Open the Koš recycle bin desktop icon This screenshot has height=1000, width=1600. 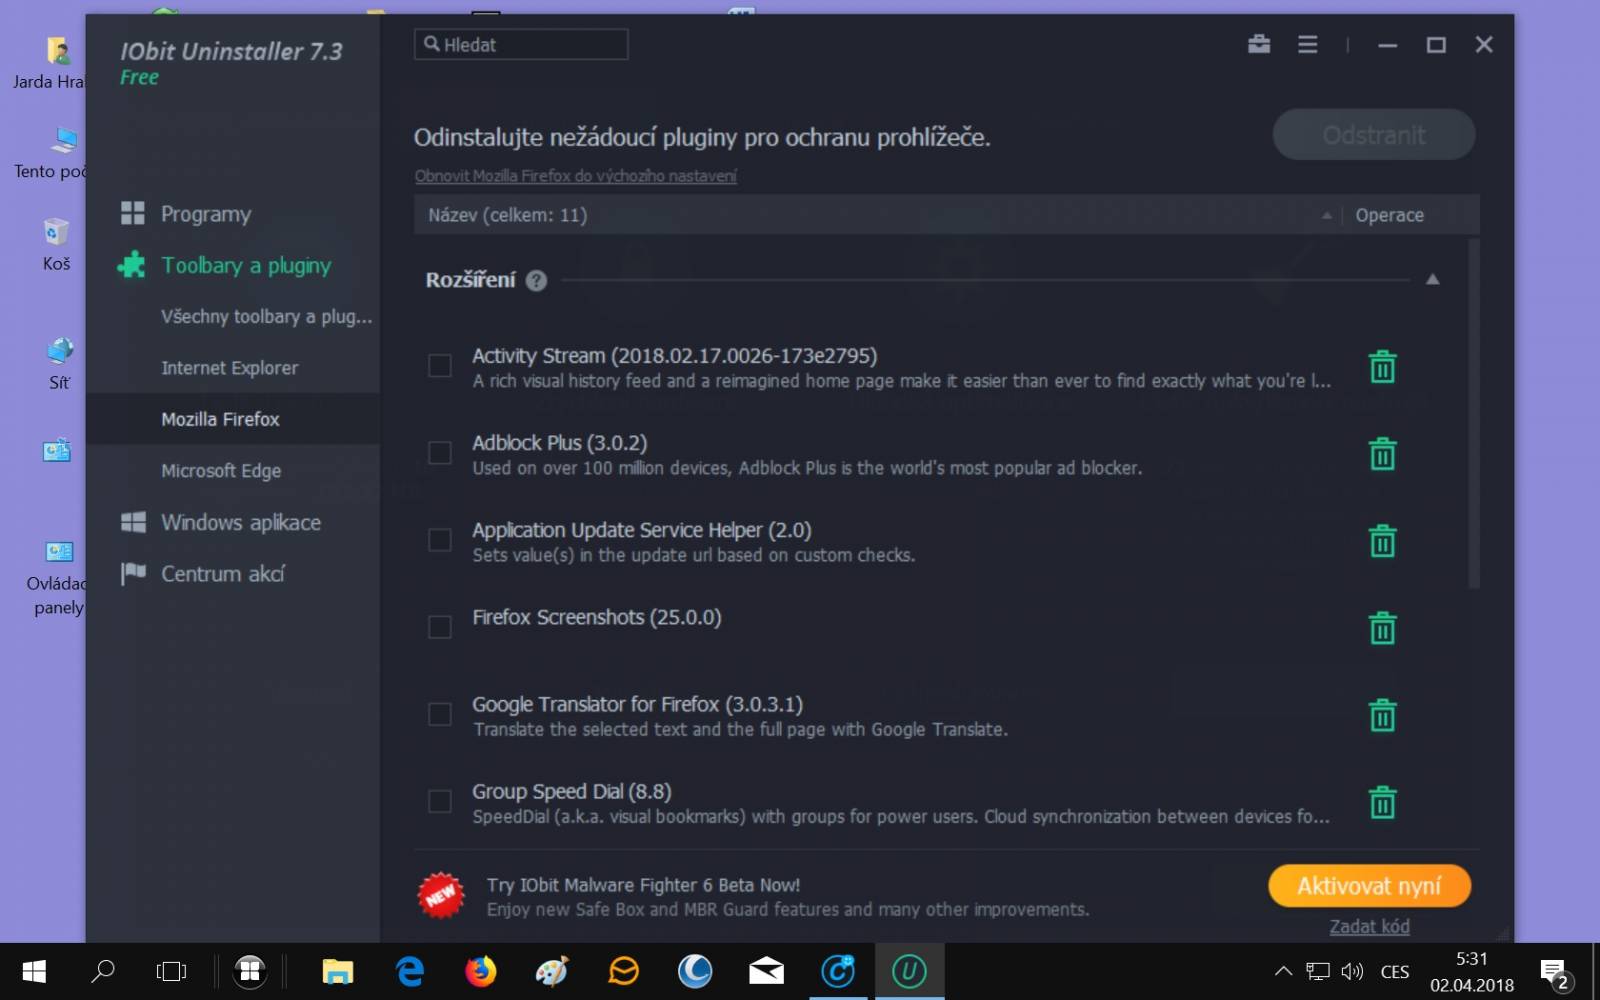click(56, 245)
